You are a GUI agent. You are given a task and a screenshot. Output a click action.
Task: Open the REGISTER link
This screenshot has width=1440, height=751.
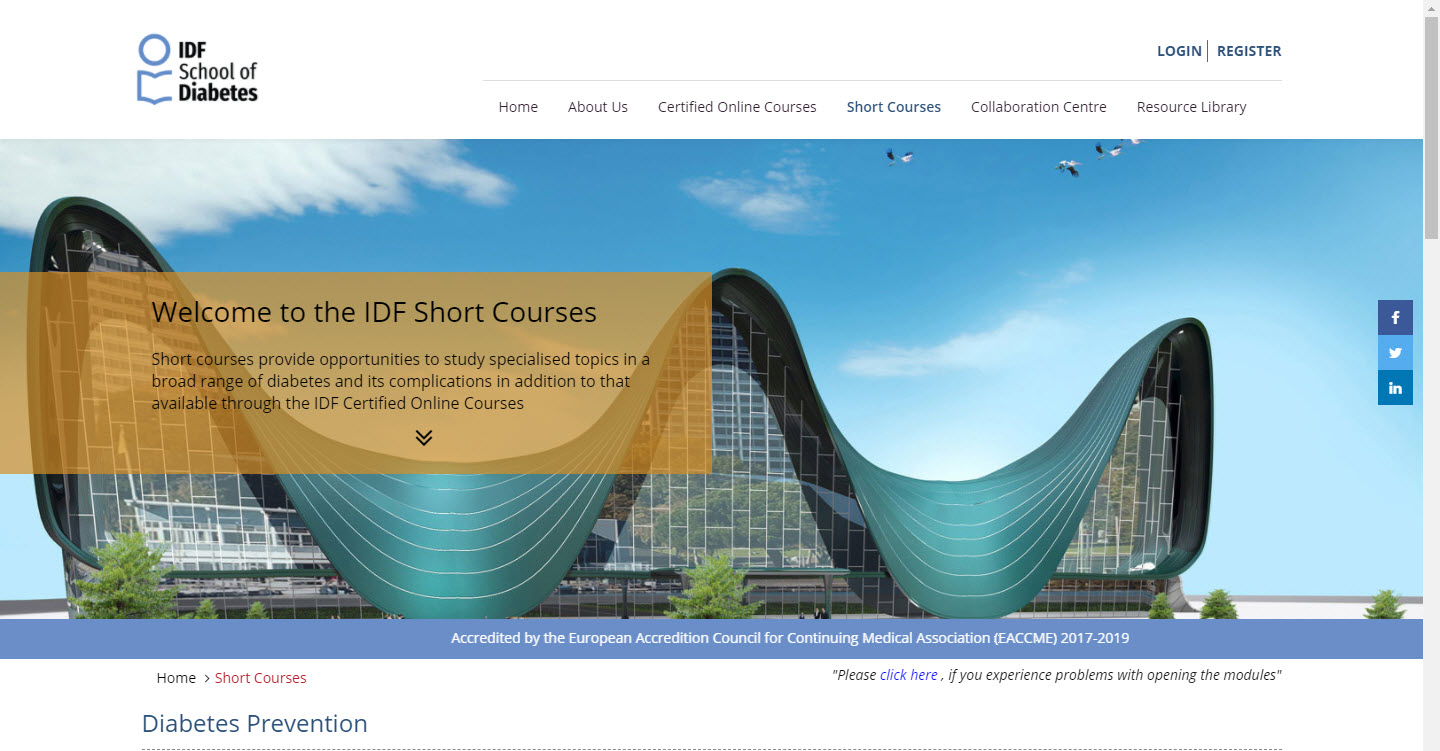(1248, 51)
